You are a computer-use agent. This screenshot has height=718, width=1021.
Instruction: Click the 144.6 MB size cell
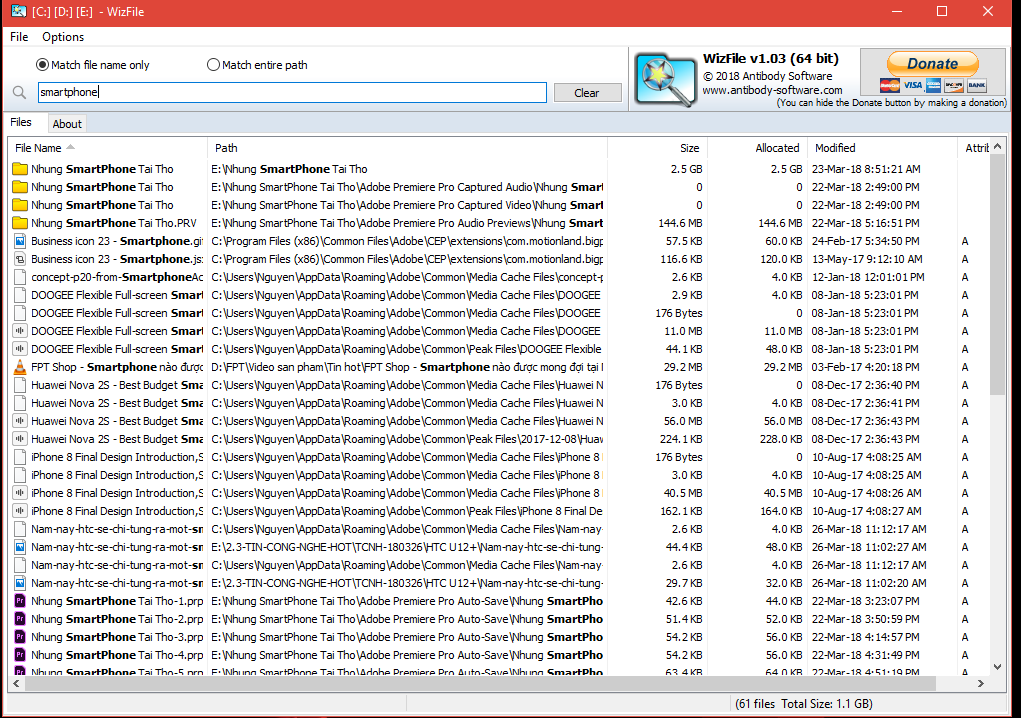coord(680,223)
